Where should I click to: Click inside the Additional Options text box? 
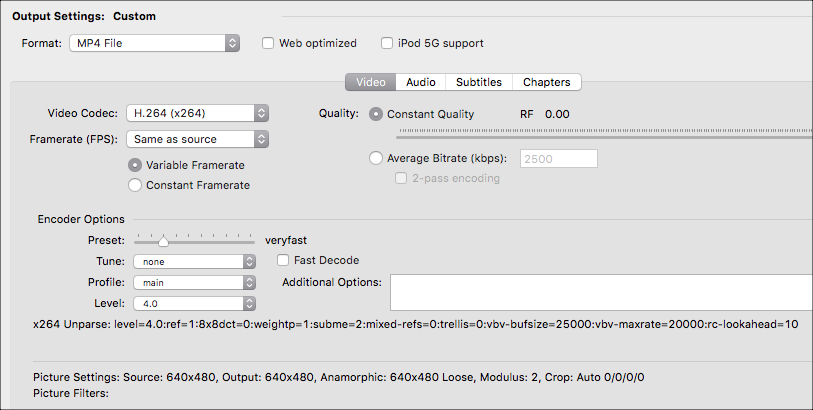click(601, 293)
